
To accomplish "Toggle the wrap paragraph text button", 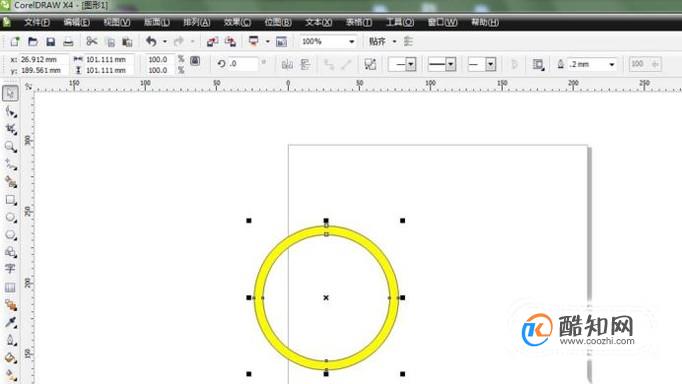I will click(538, 65).
